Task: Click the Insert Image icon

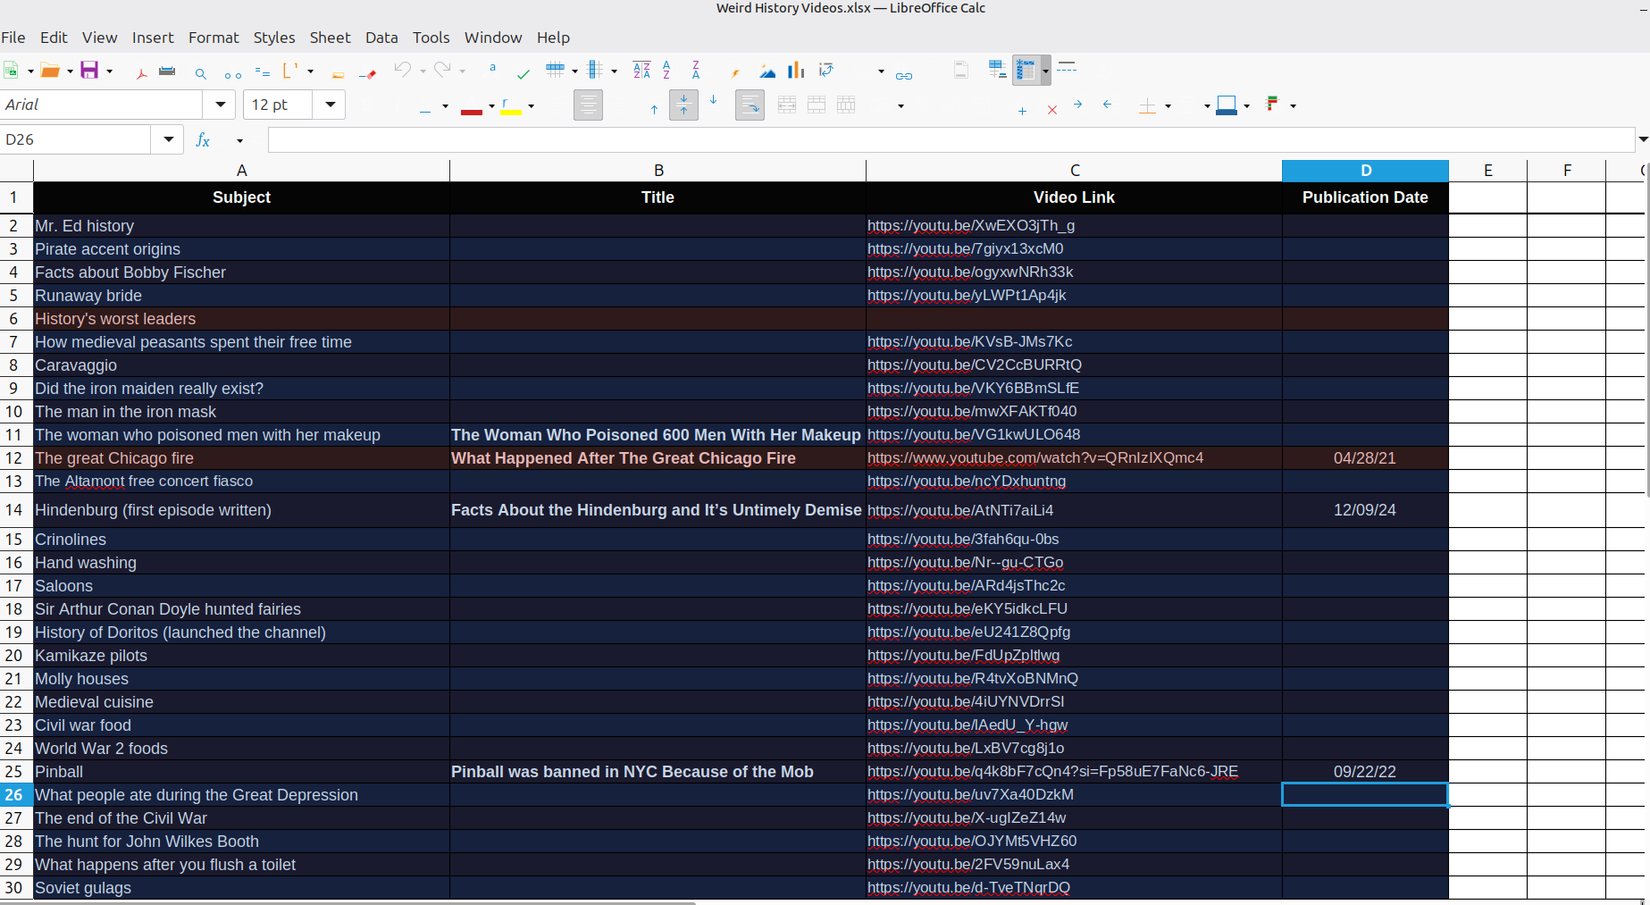Action: 767,71
